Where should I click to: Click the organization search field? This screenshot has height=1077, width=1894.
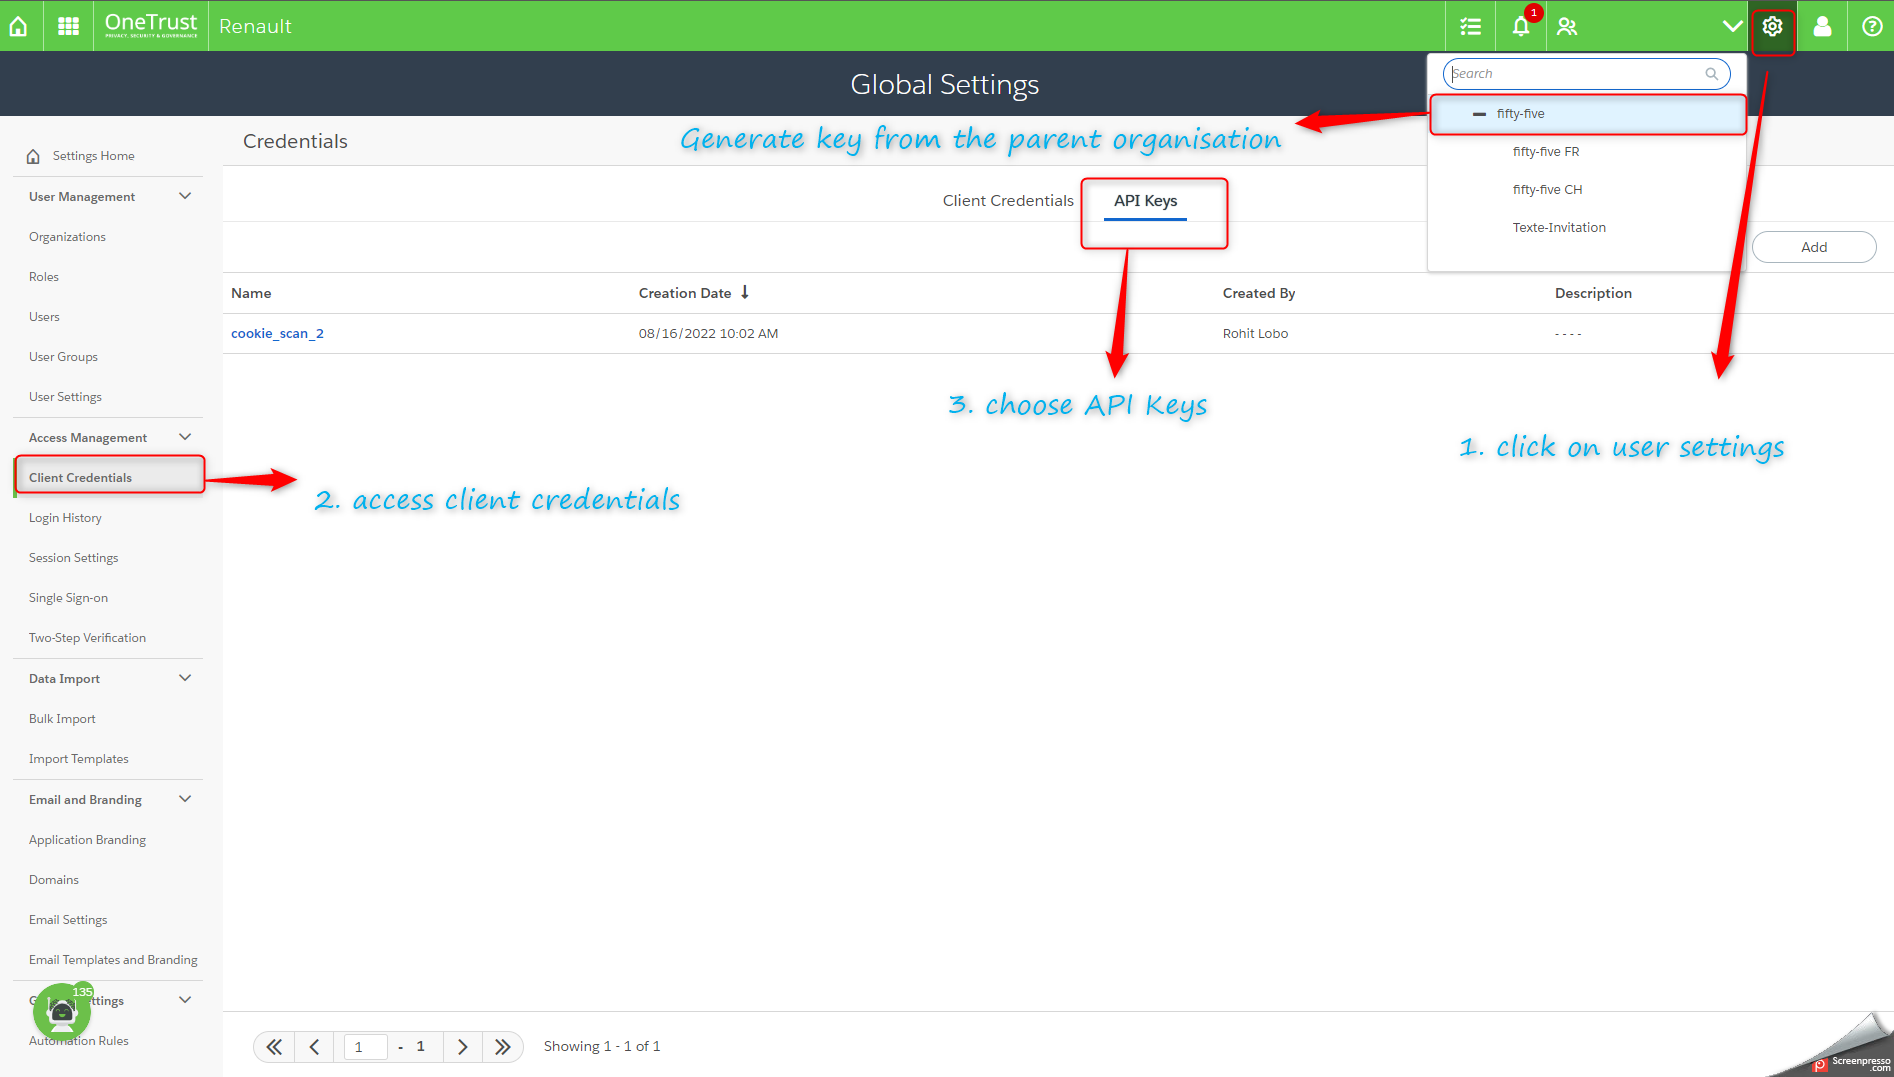pyautogui.click(x=1586, y=74)
